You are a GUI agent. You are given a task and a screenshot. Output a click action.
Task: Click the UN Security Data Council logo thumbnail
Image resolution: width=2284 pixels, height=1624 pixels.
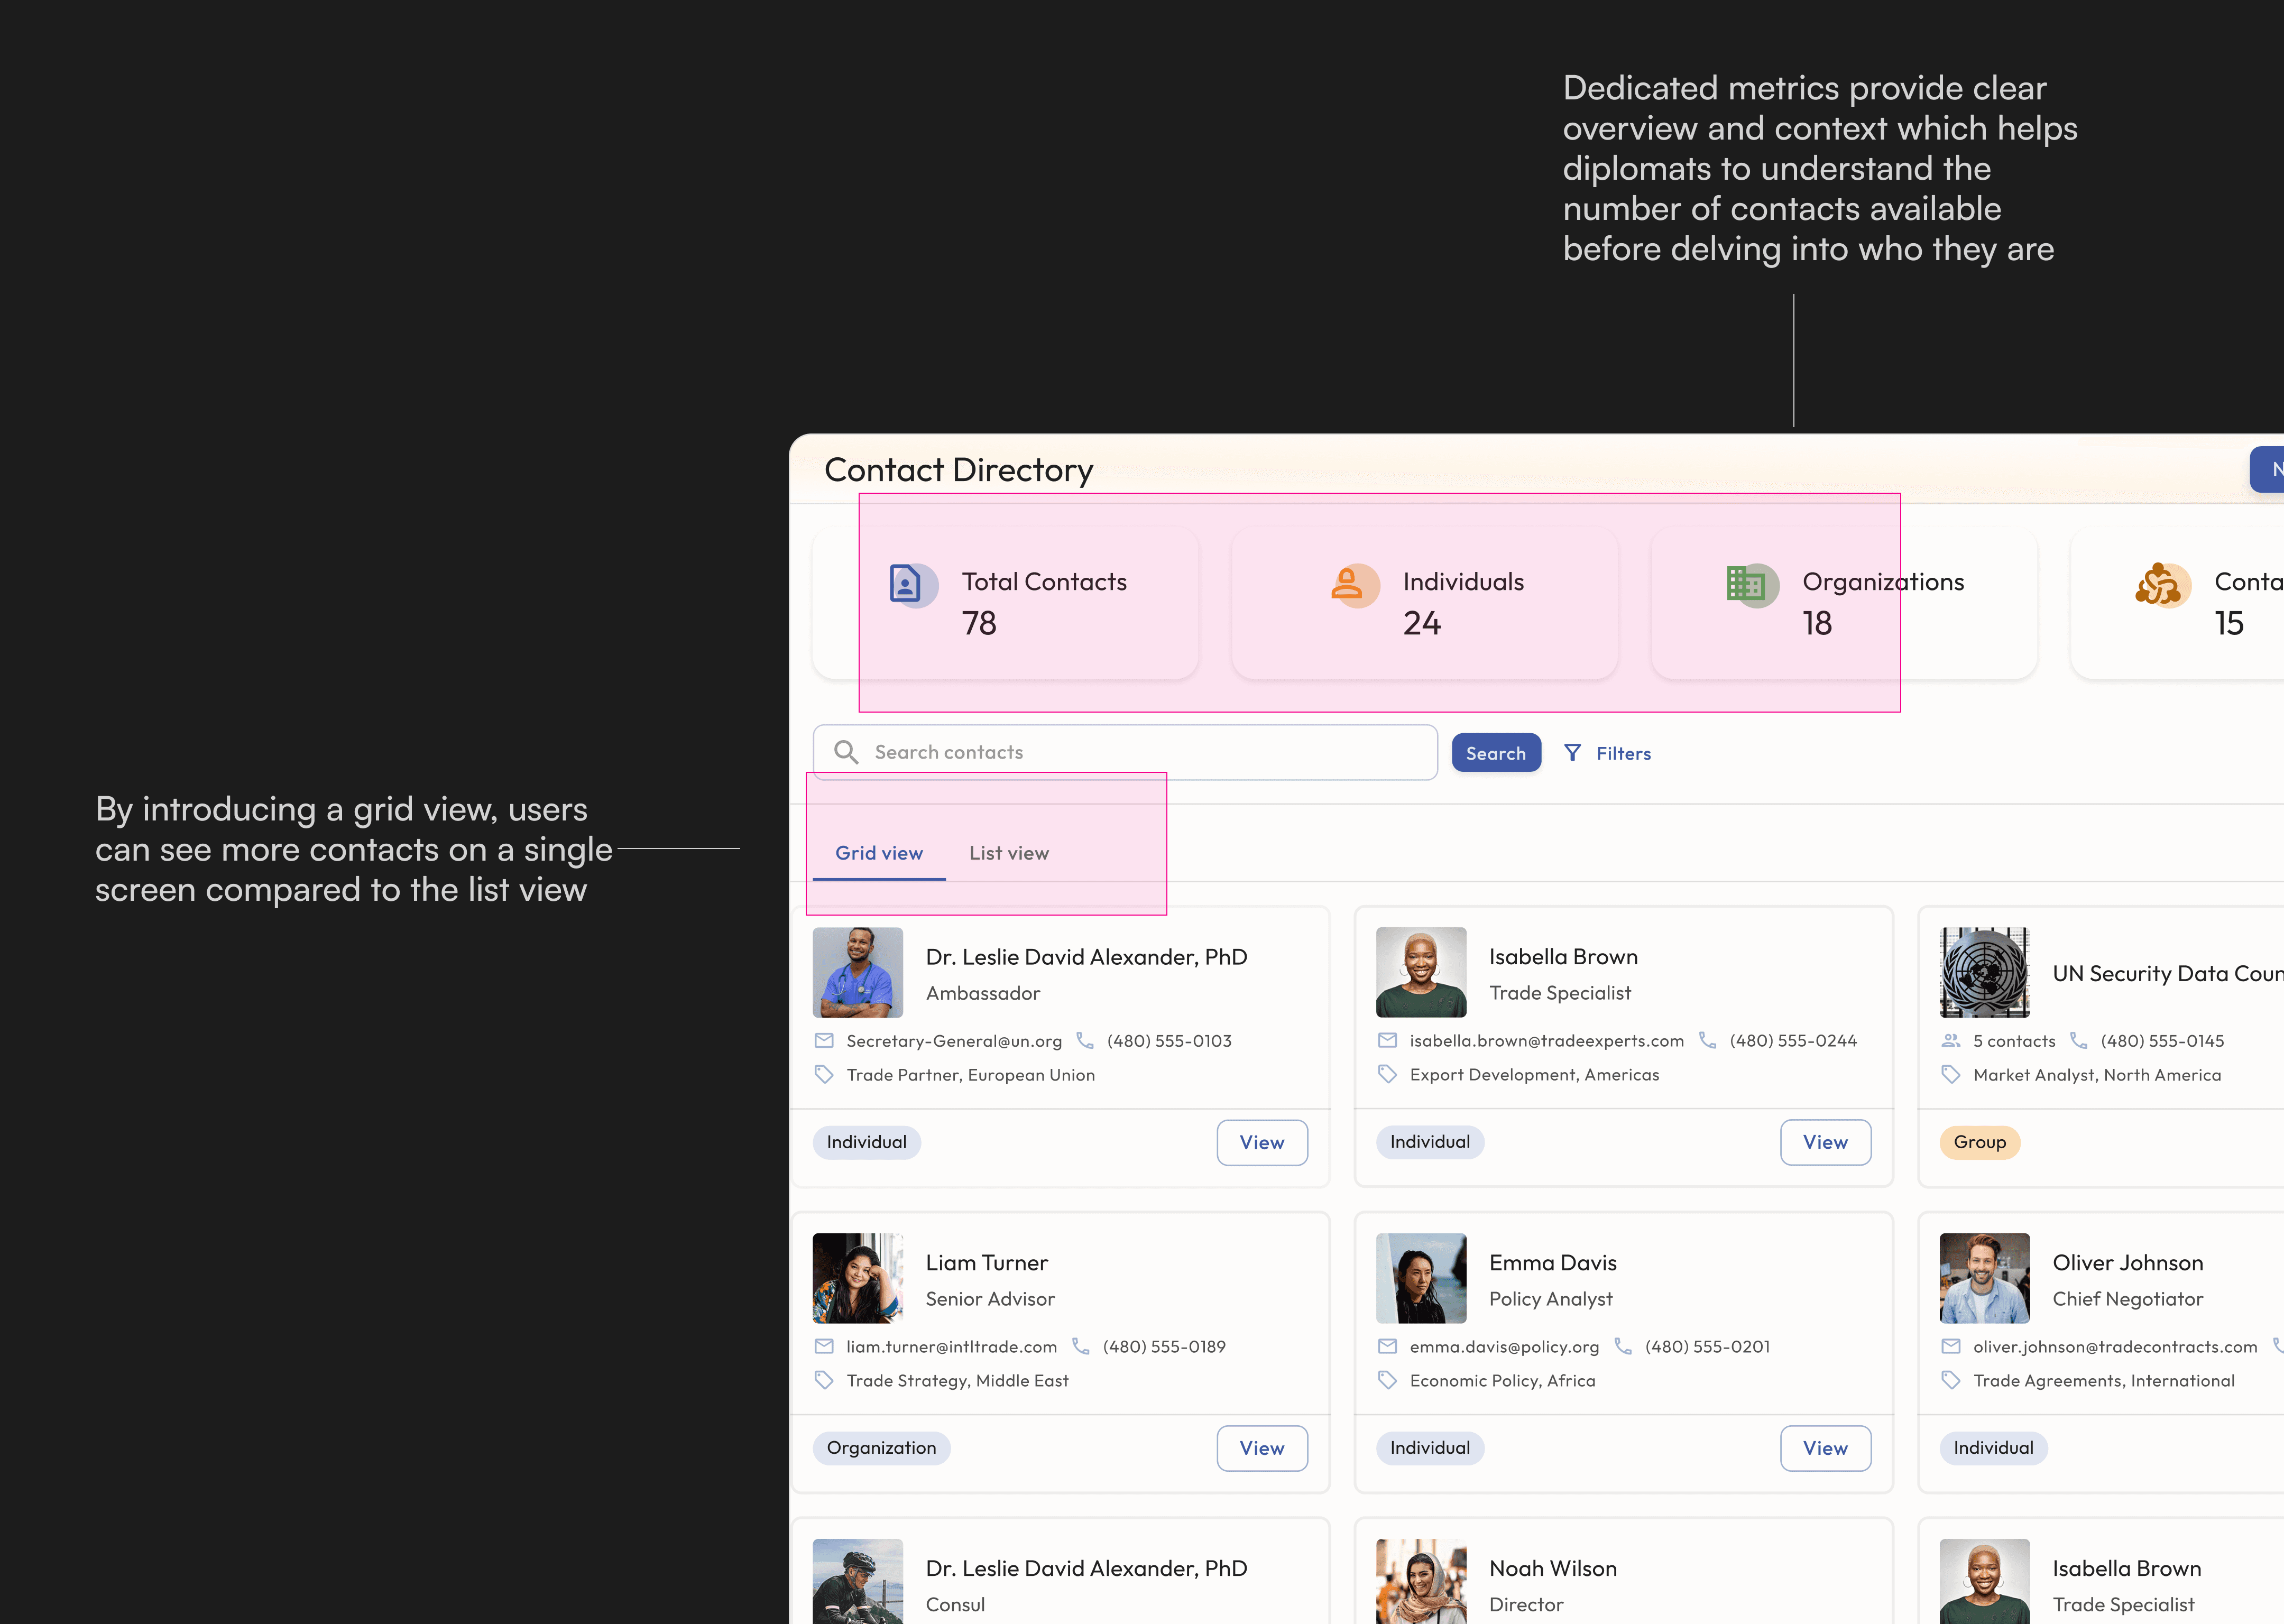coord(1984,972)
